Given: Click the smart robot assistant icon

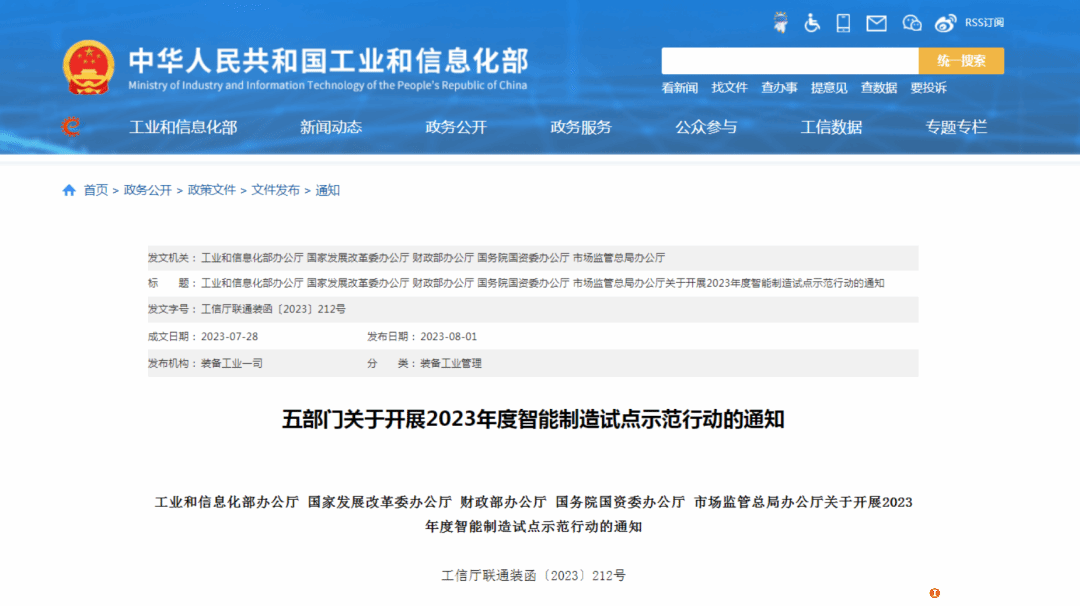Looking at the screenshot, I should [x=780, y=22].
